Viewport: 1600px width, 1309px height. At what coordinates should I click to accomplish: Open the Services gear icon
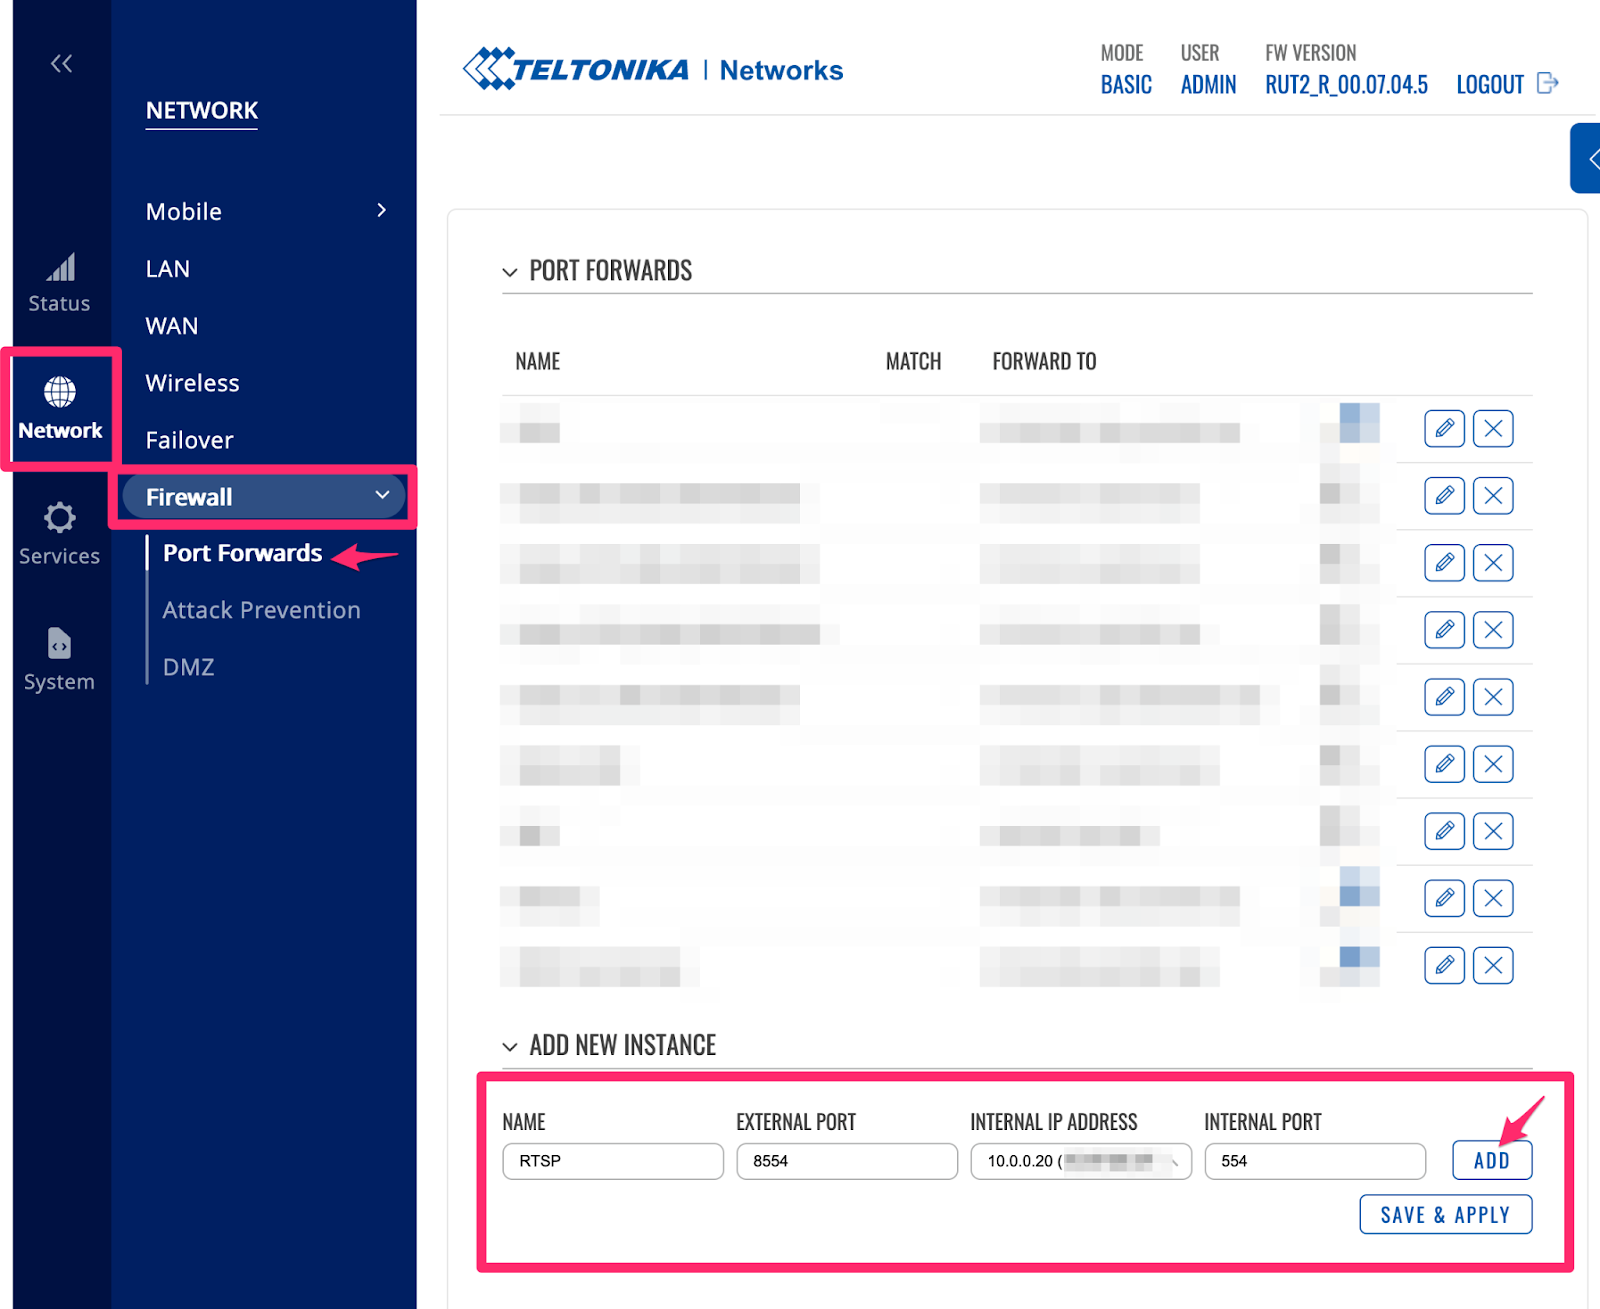pos(59,518)
